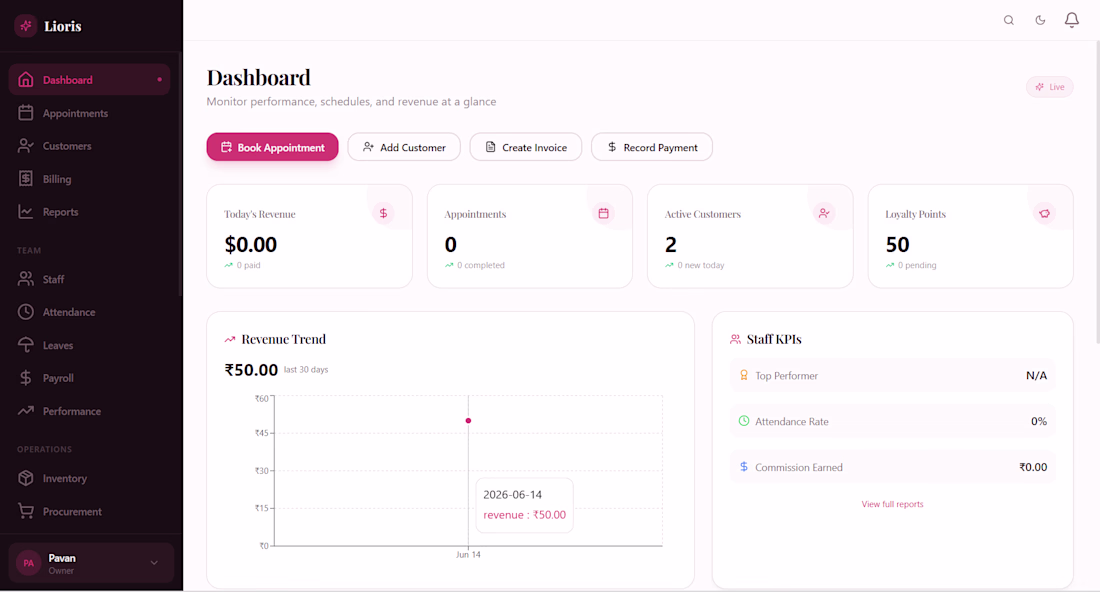Click the Performance trend icon in sidebar
The width and height of the screenshot is (1100, 592).
pos(26,411)
